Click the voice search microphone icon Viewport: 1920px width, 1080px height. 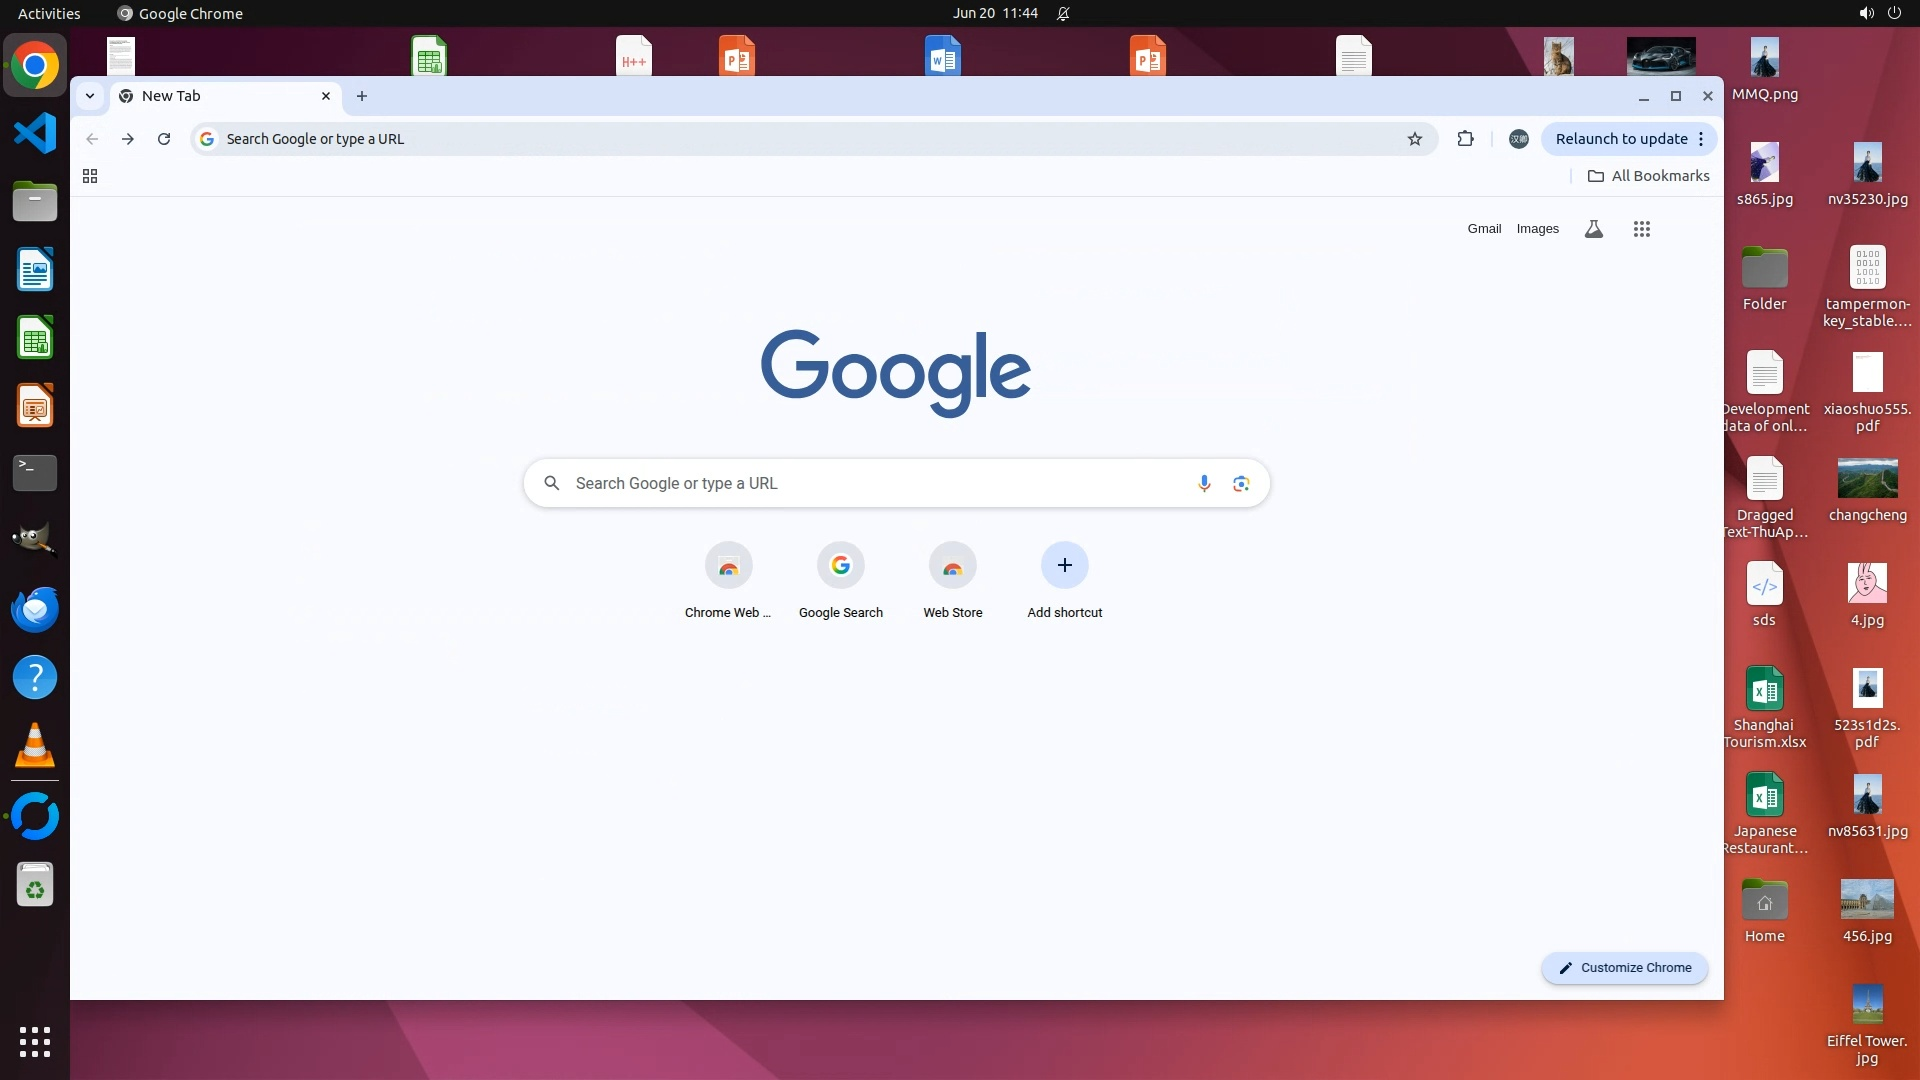pyautogui.click(x=1204, y=483)
